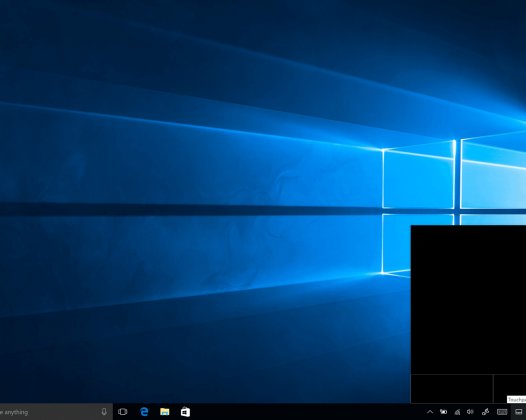
Task: Show hidden system tray icons
Action: click(x=430, y=412)
